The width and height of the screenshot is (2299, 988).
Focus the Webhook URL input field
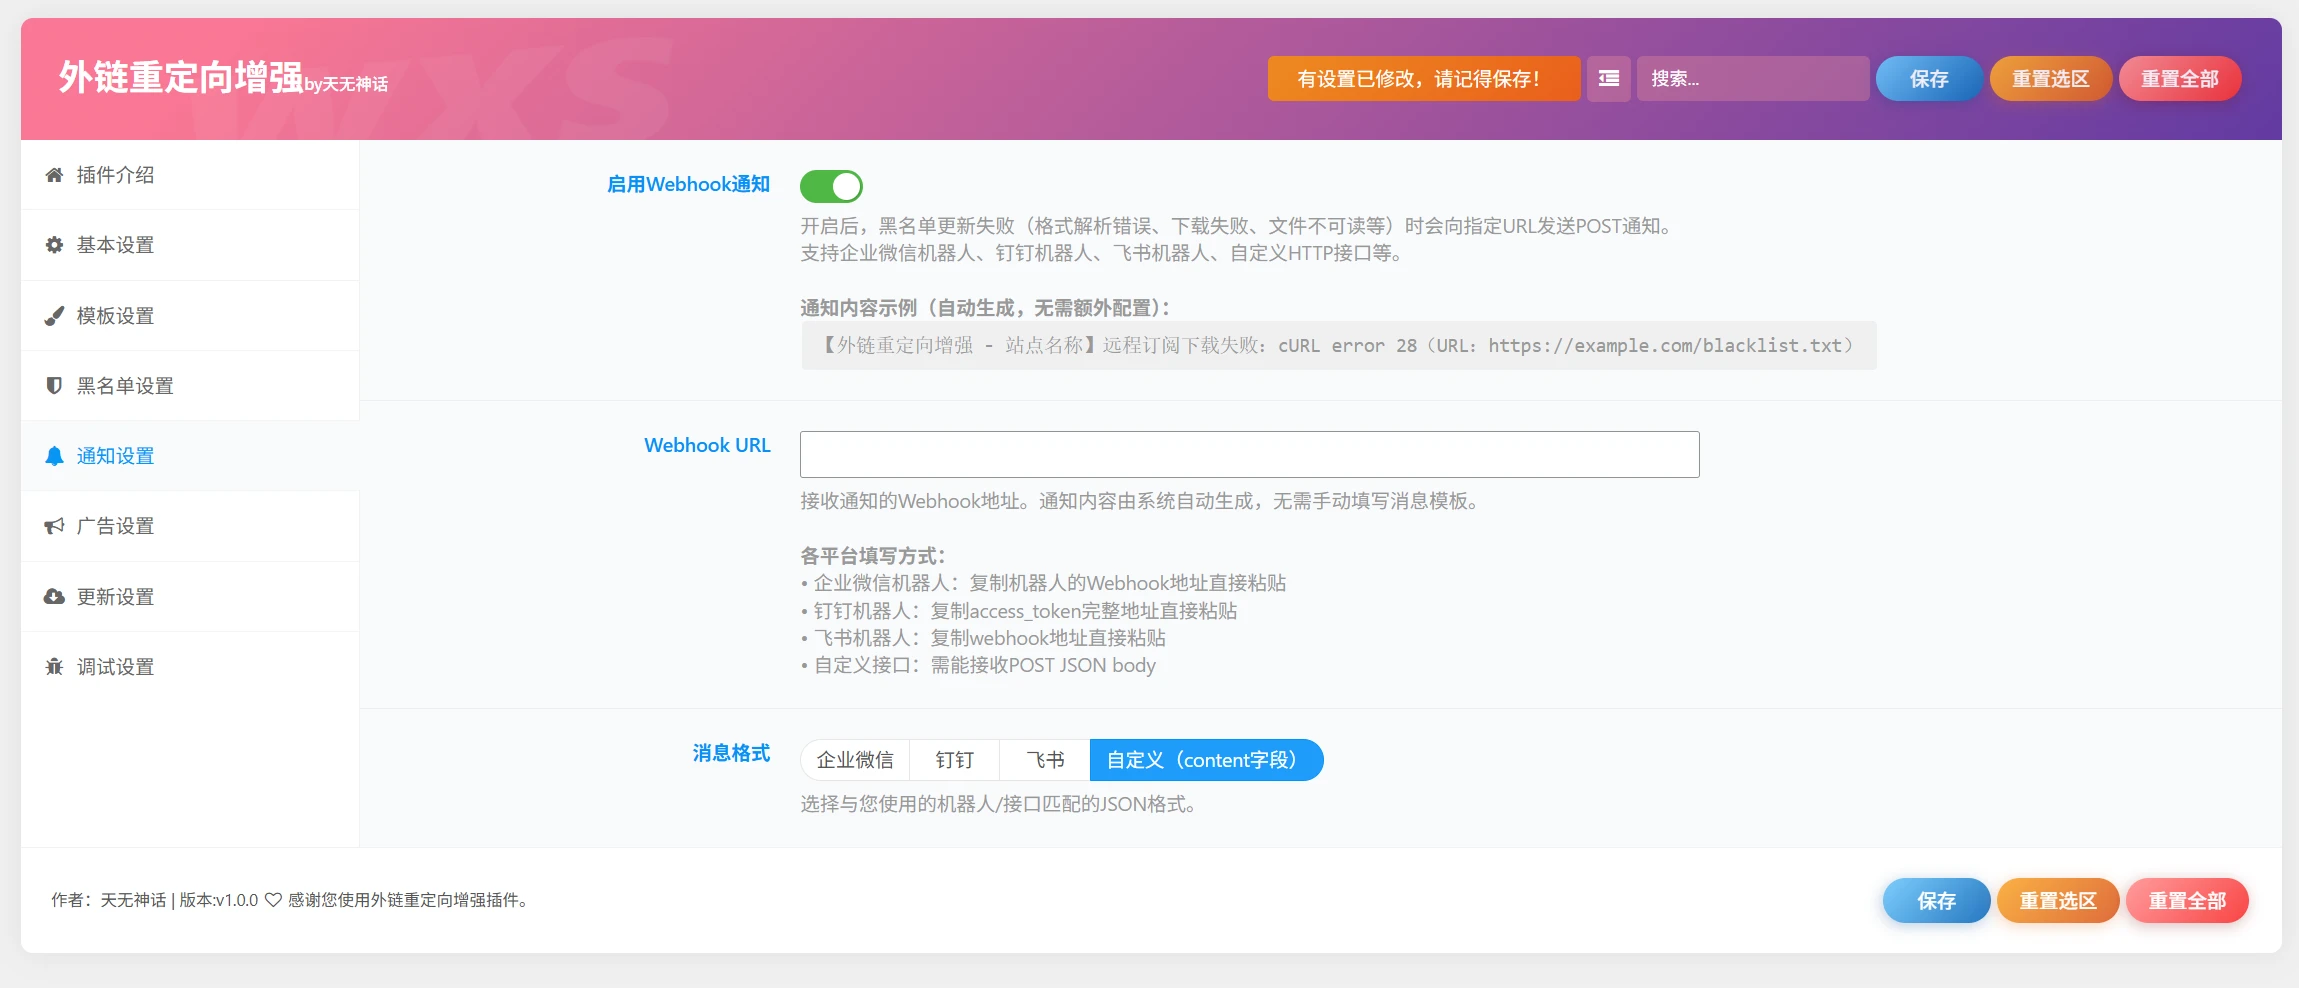(x=1250, y=454)
